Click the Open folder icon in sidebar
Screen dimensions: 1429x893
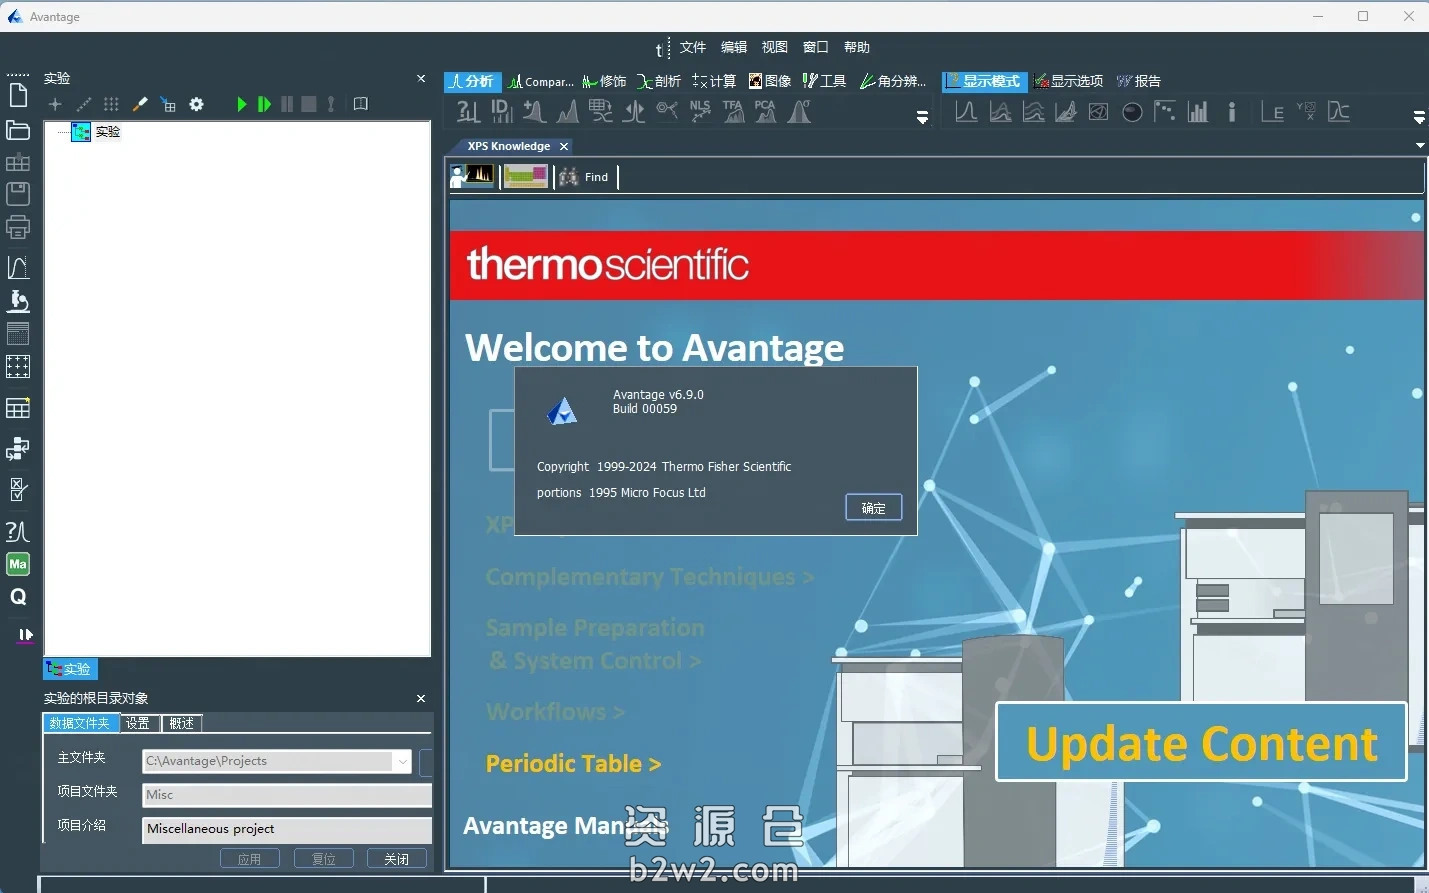point(18,130)
